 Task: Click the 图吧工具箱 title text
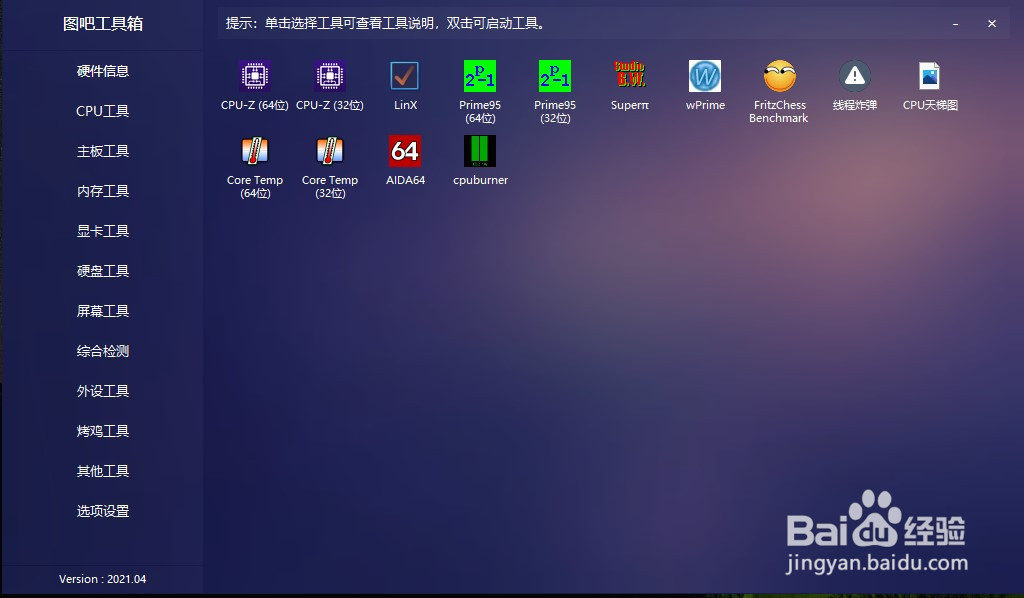point(103,24)
